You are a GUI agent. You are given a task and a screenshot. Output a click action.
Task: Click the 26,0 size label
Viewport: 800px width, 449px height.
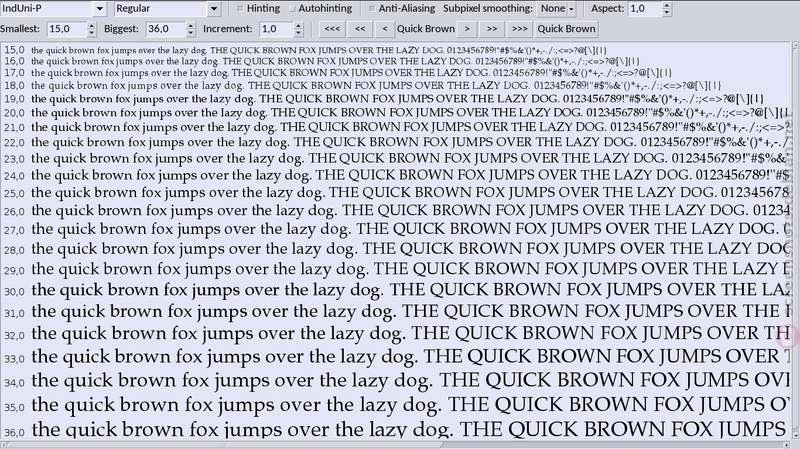click(14, 212)
